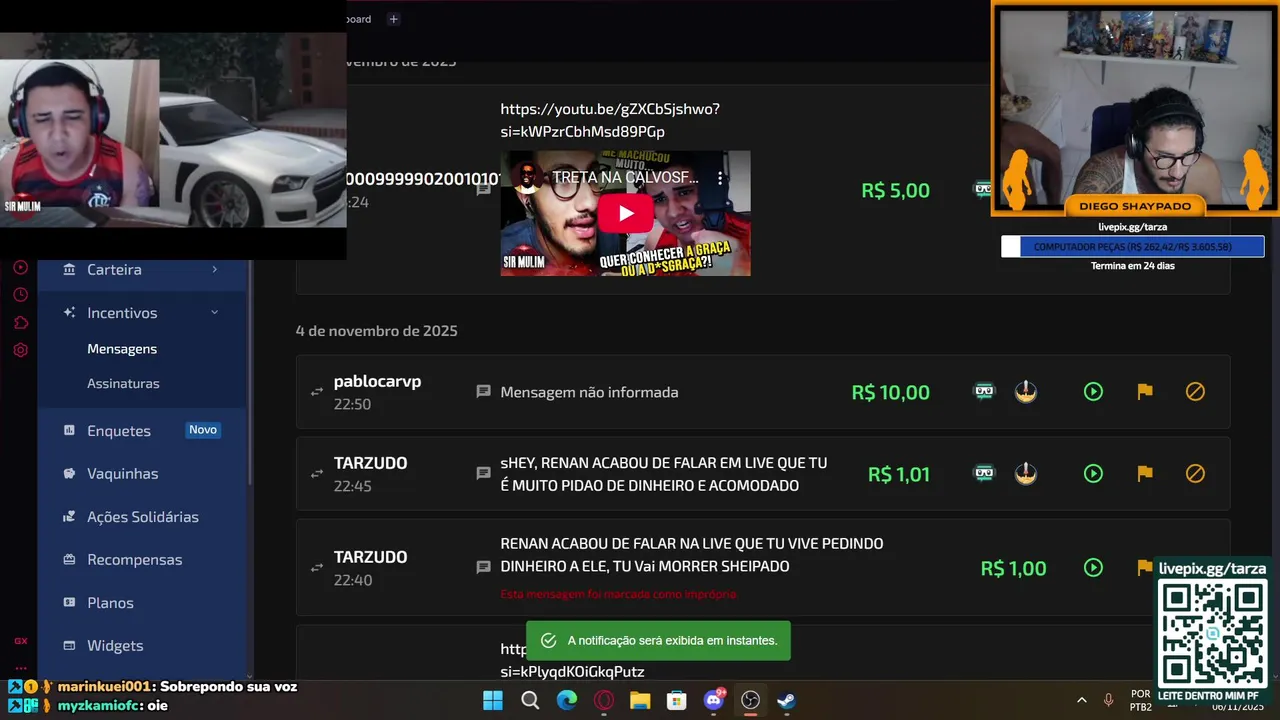Click the 'marcada como imprópria' red notice
The image size is (1280, 720).
tap(619, 594)
